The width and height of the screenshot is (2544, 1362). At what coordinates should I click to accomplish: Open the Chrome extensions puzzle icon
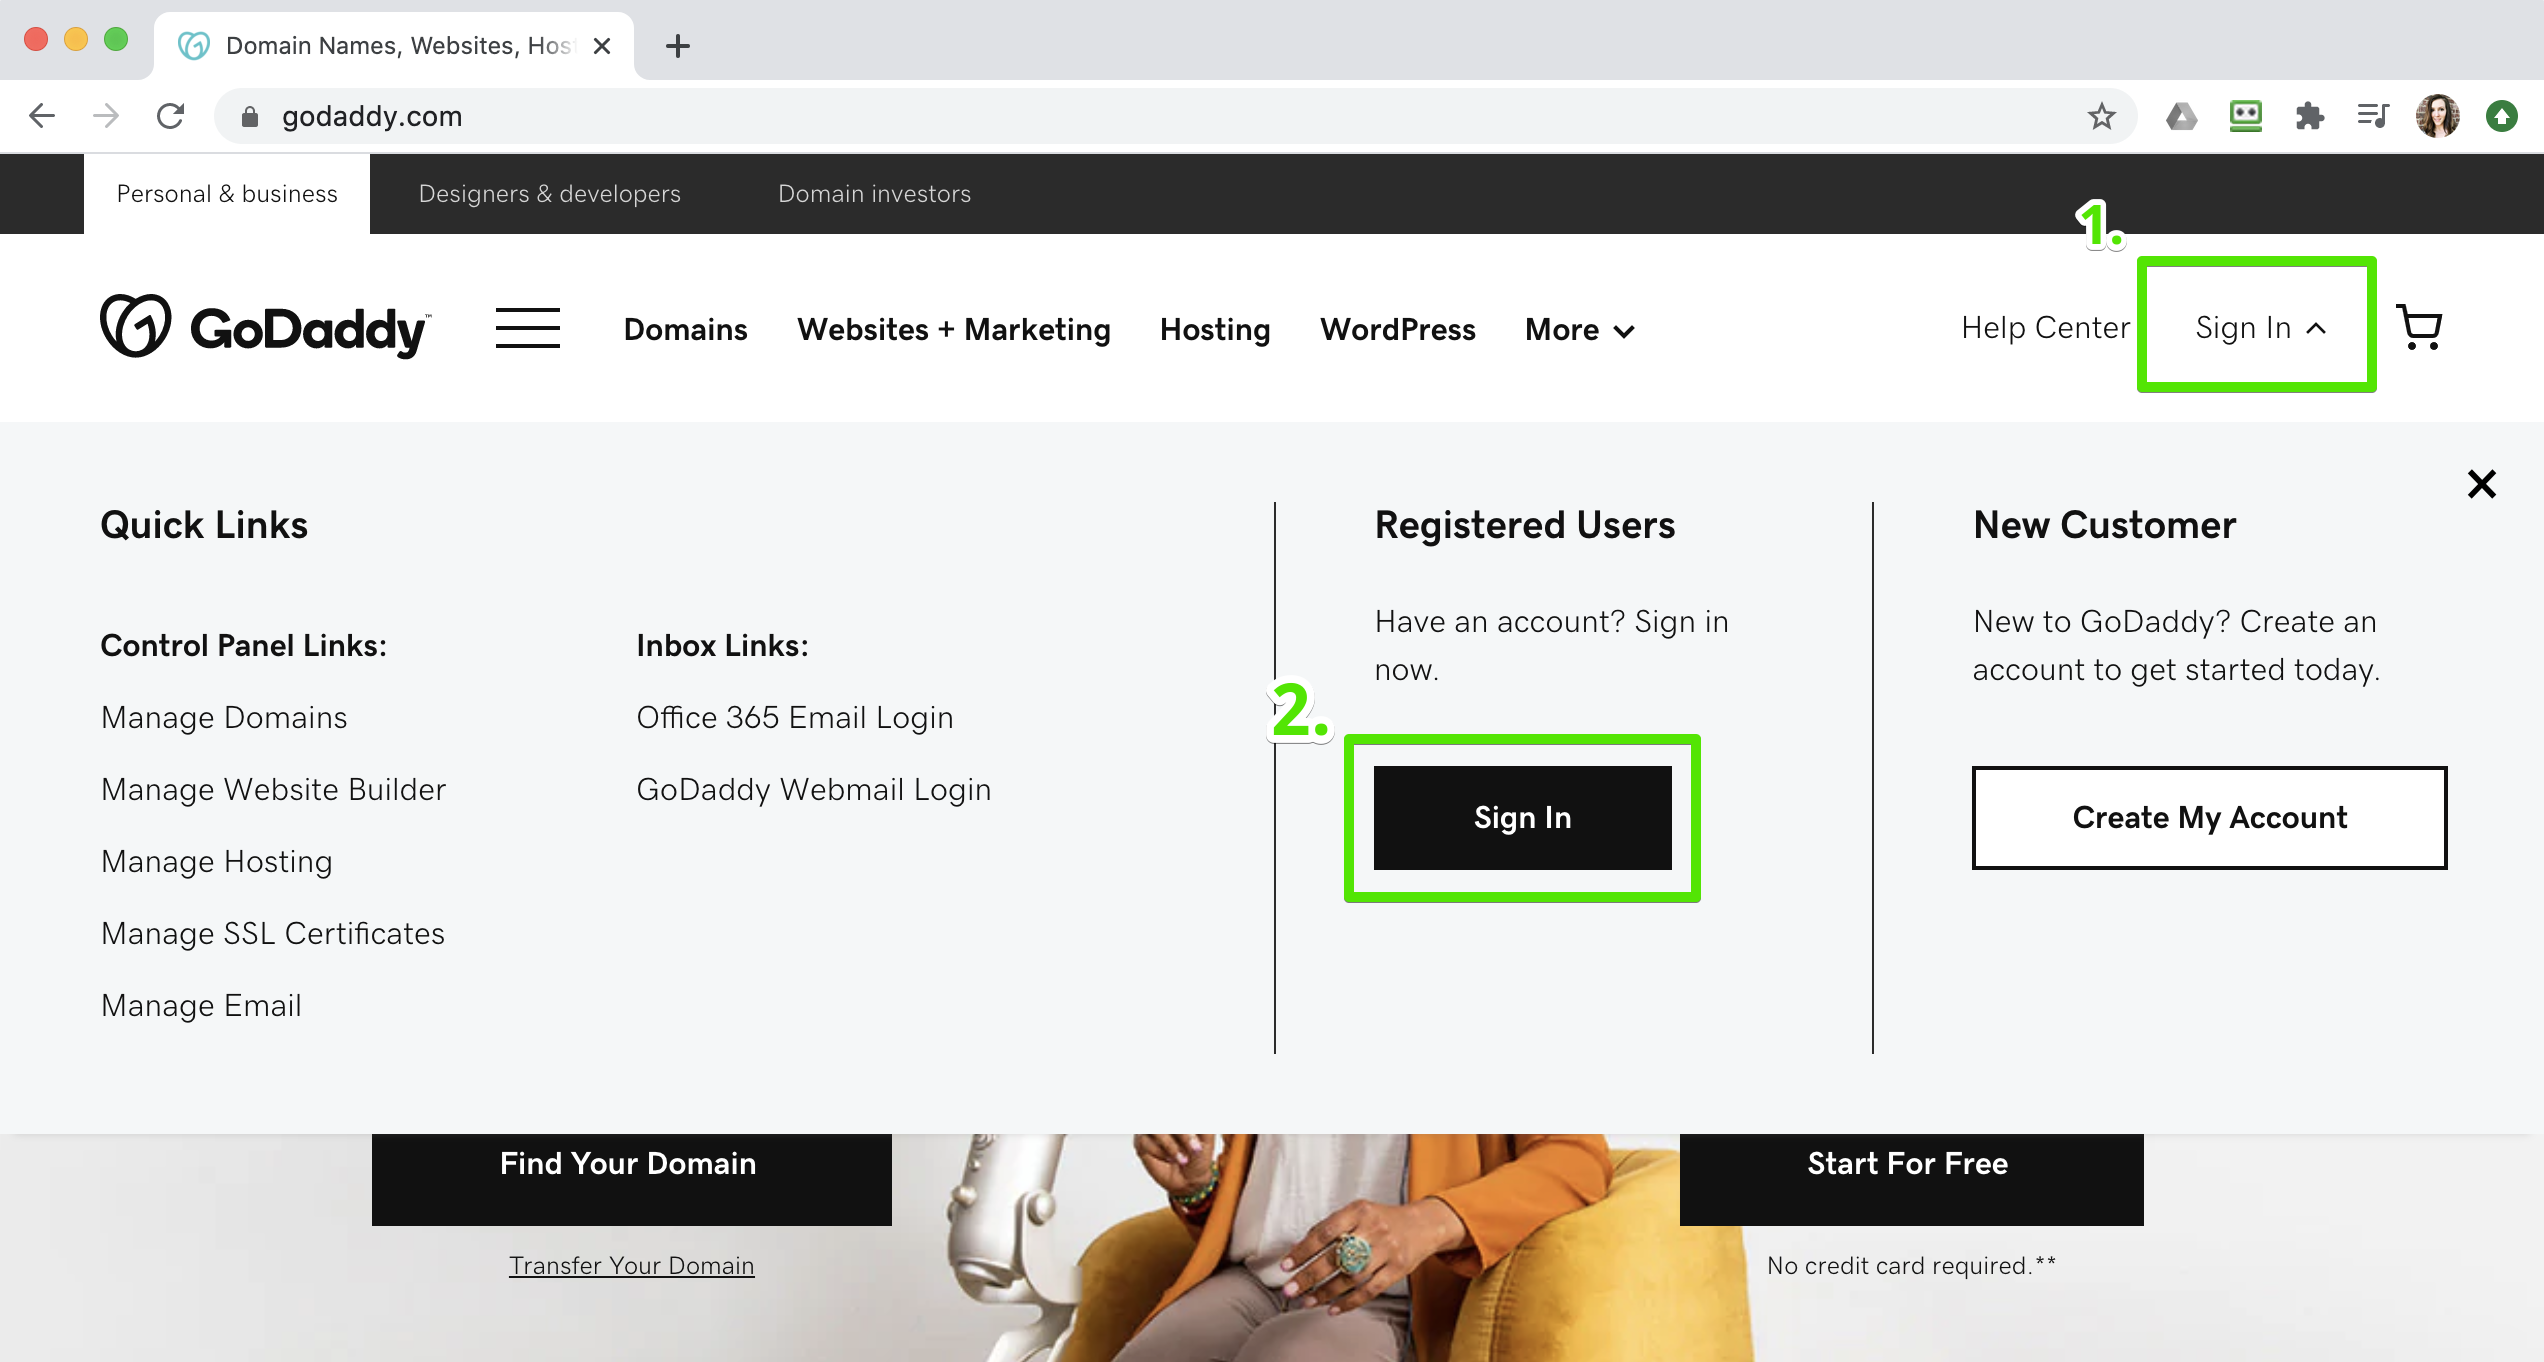[x=2309, y=117]
